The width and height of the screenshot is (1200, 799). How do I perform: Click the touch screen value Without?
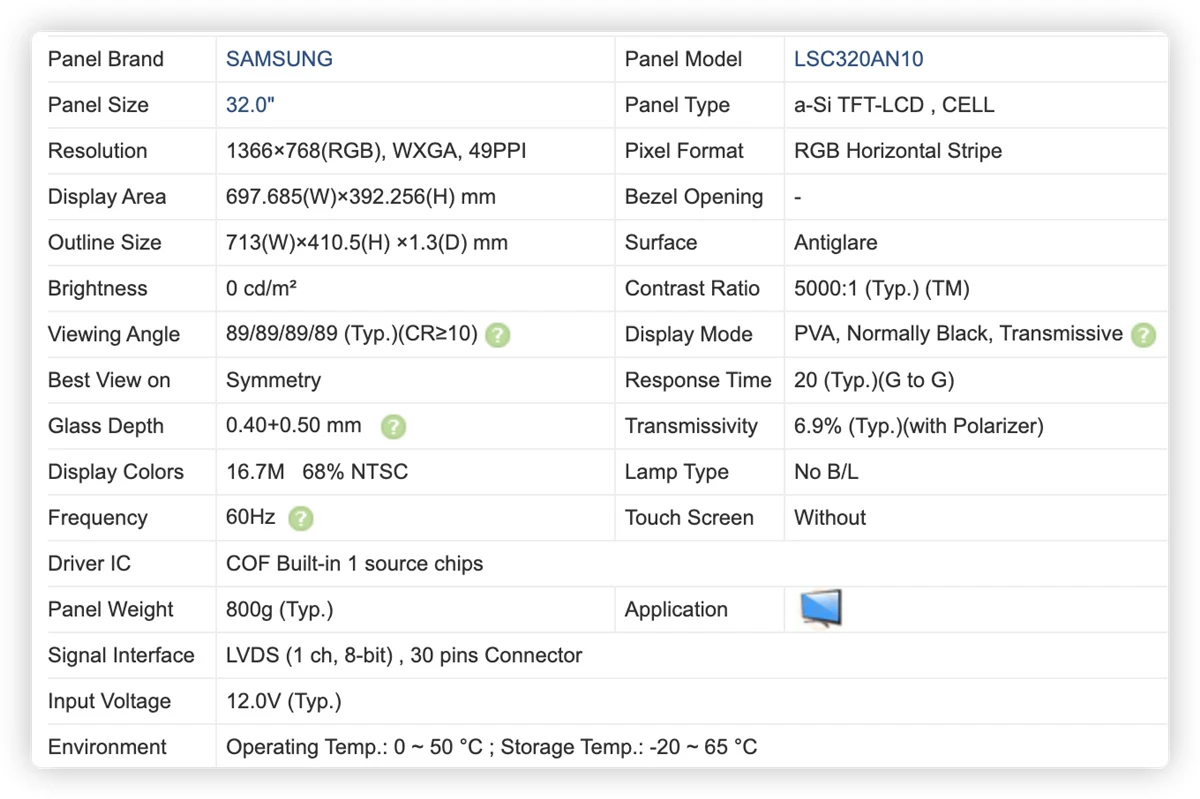(830, 518)
